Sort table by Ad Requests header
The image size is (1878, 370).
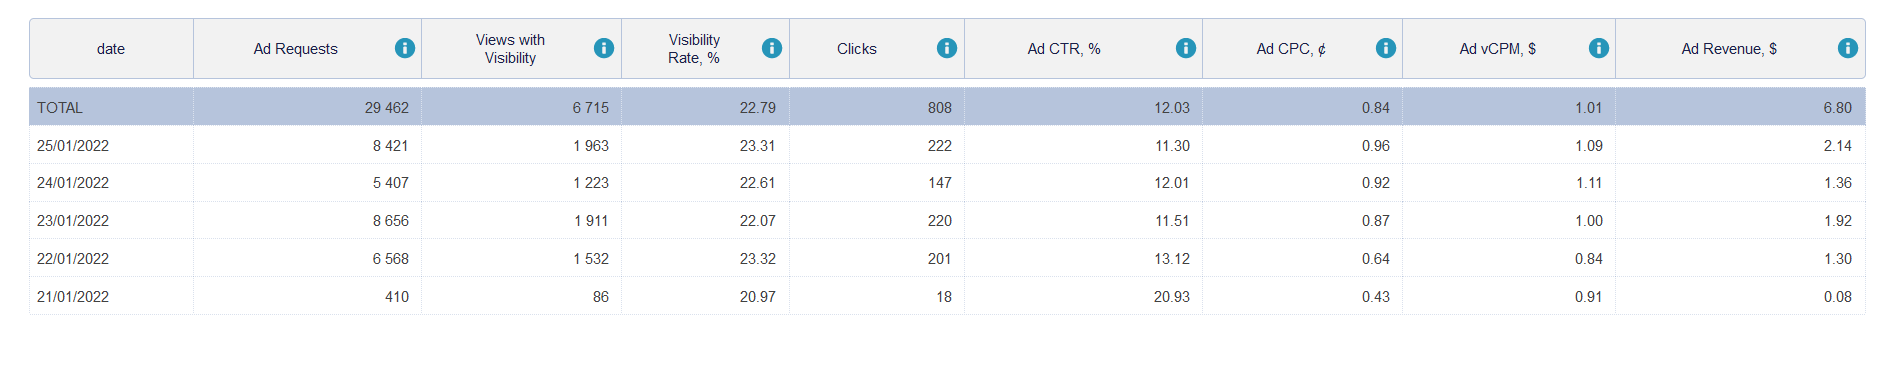tap(295, 48)
